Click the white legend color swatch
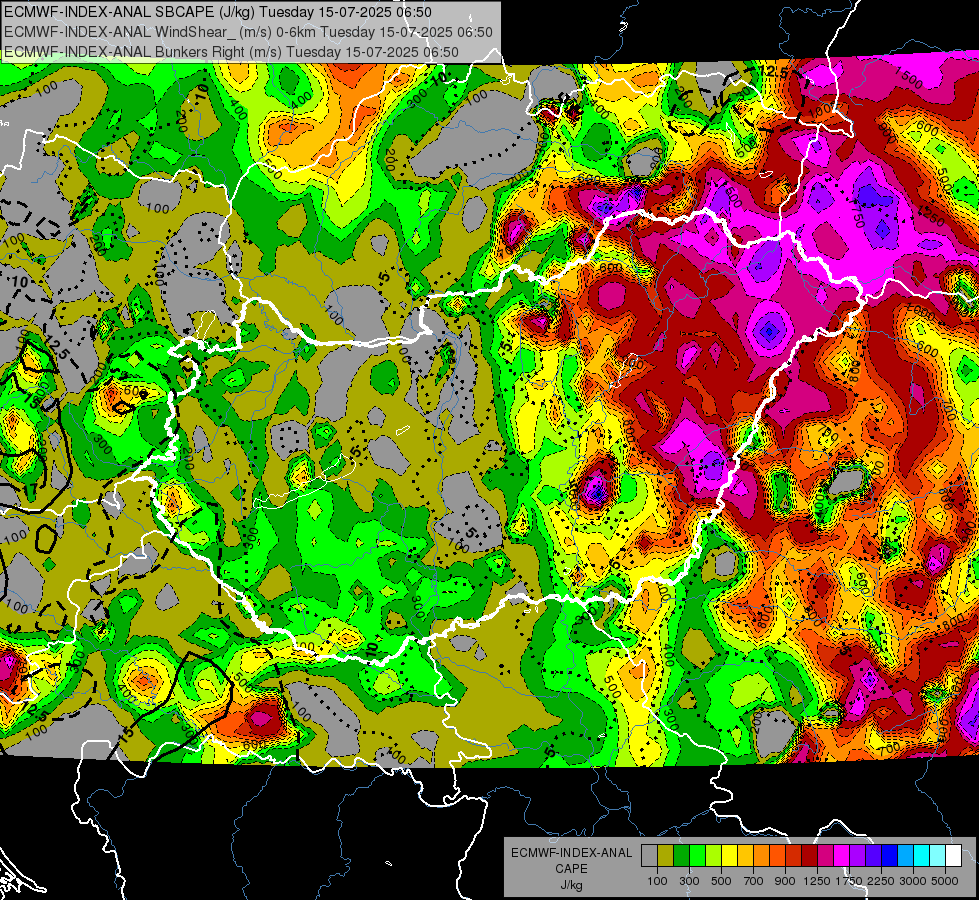 coord(953,855)
